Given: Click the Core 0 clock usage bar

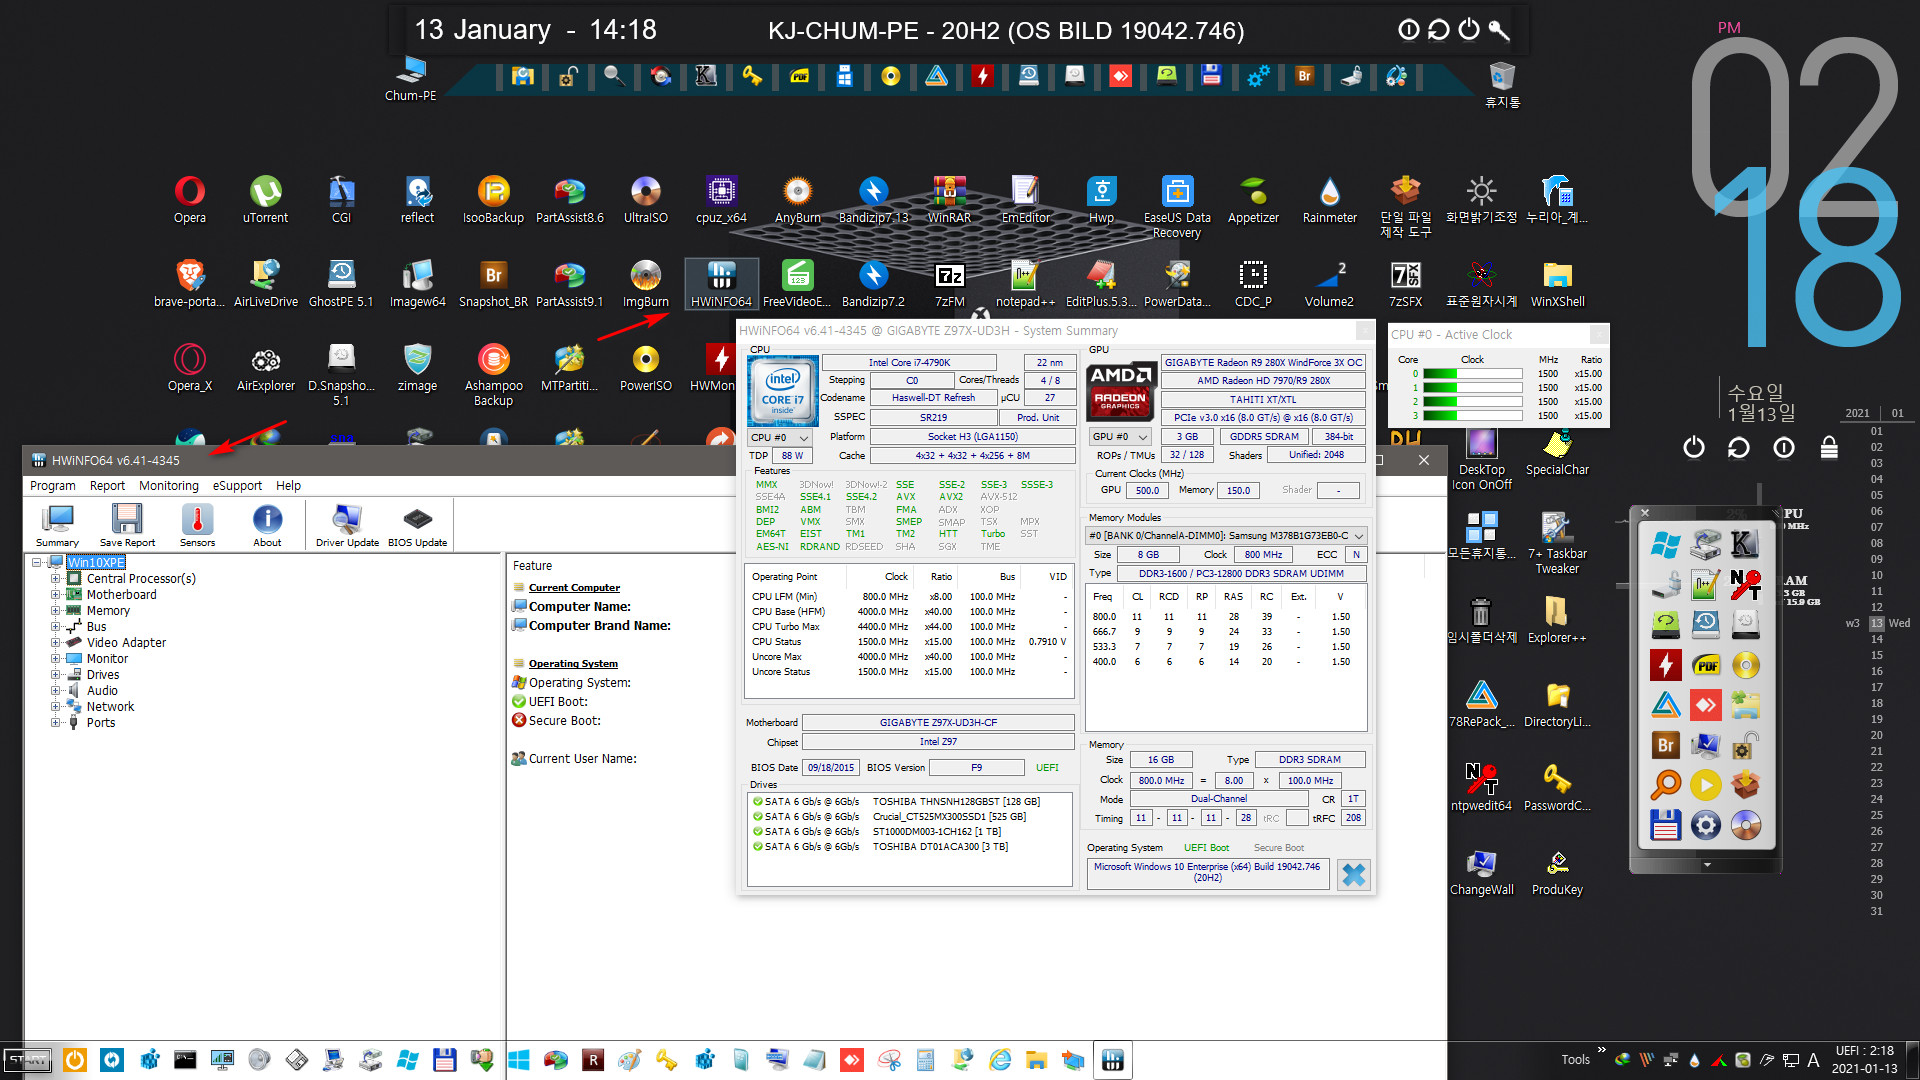Looking at the screenshot, I should click(x=1472, y=374).
